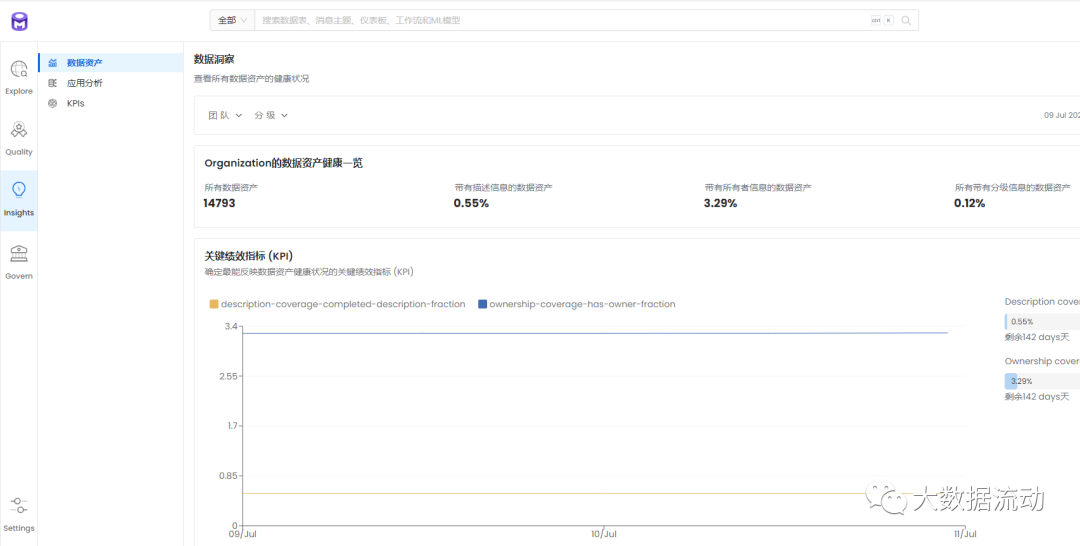
Task: Click the 0.55% description statistic in summary
Action: click(471, 203)
